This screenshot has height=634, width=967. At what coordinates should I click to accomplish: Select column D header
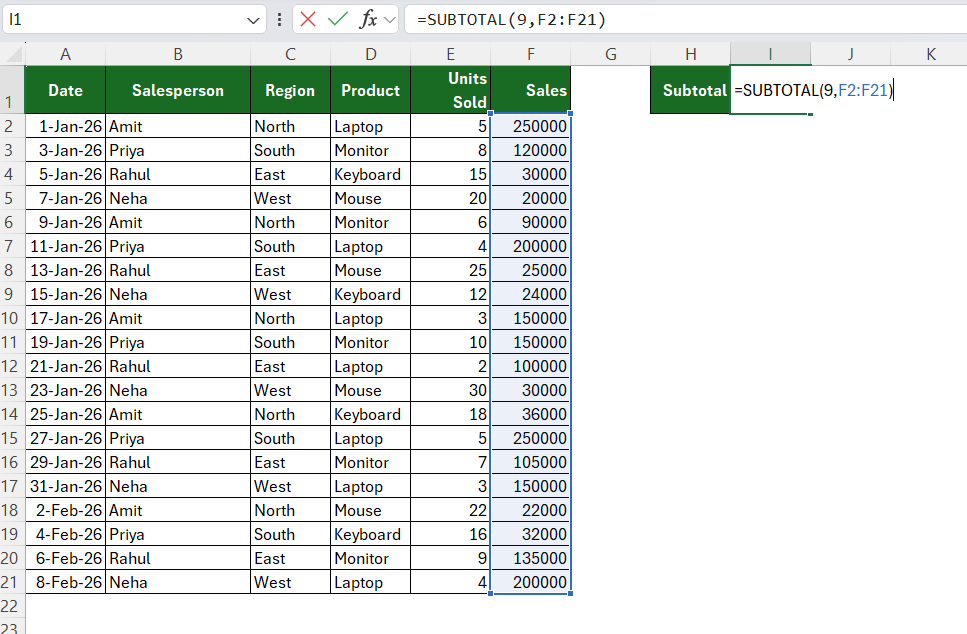click(x=371, y=54)
